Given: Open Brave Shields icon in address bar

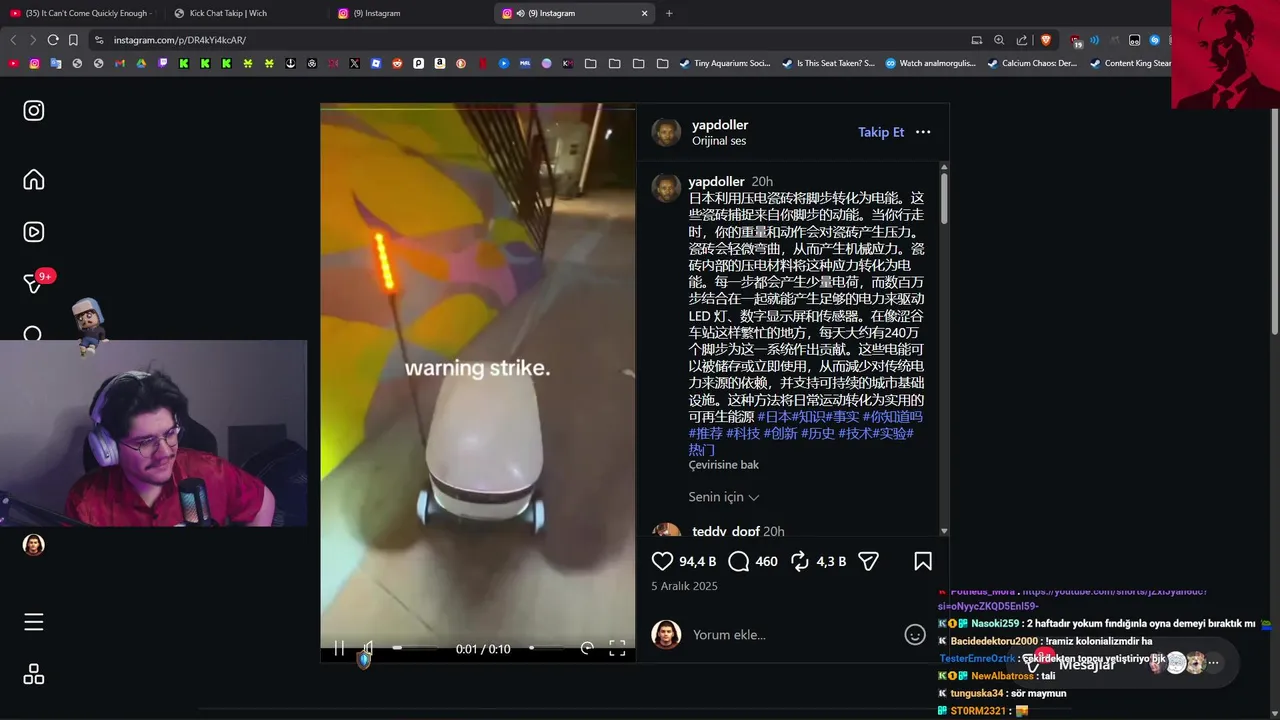Looking at the screenshot, I should 1046,40.
